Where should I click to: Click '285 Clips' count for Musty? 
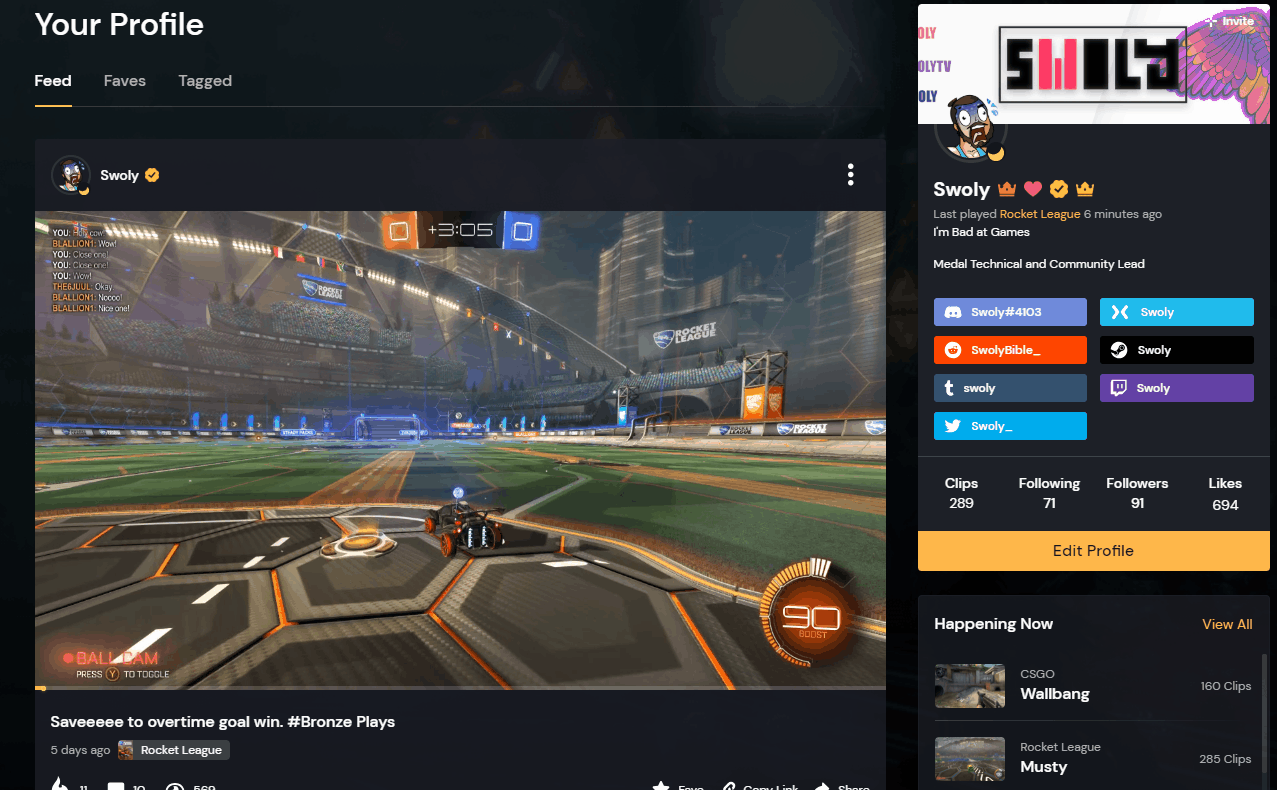click(x=1225, y=759)
